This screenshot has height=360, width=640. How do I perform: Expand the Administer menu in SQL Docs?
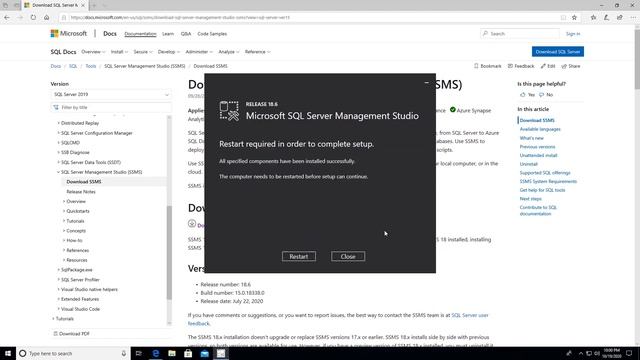(x=199, y=52)
